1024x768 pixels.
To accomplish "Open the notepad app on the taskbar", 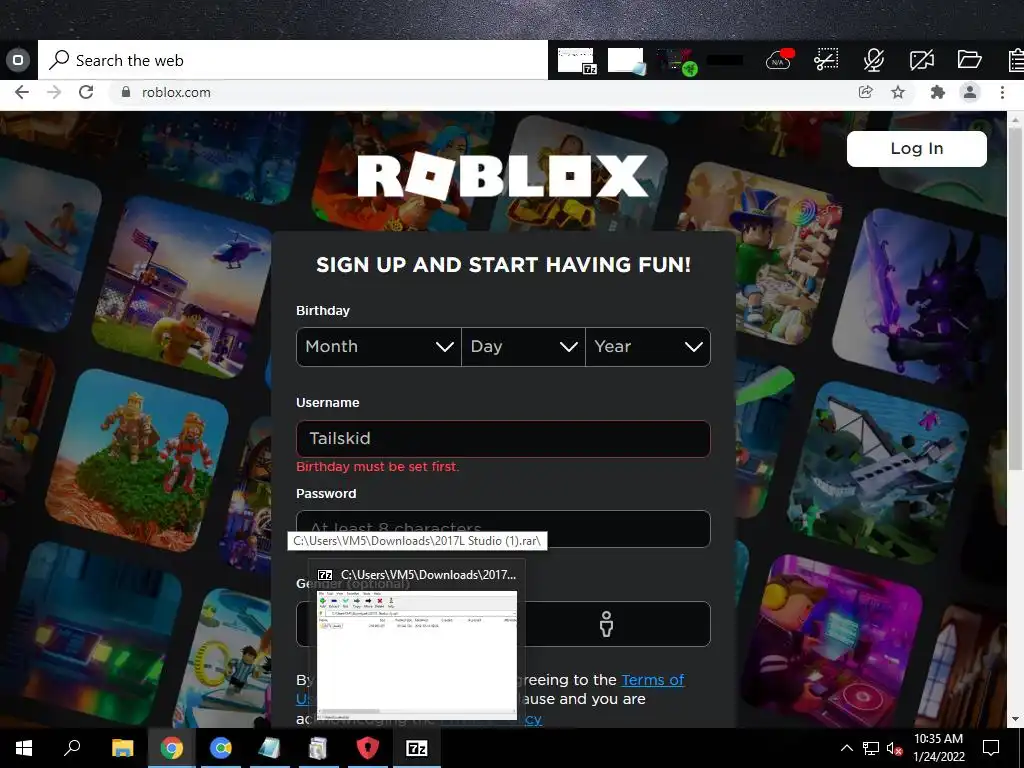I will coord(270,748).
